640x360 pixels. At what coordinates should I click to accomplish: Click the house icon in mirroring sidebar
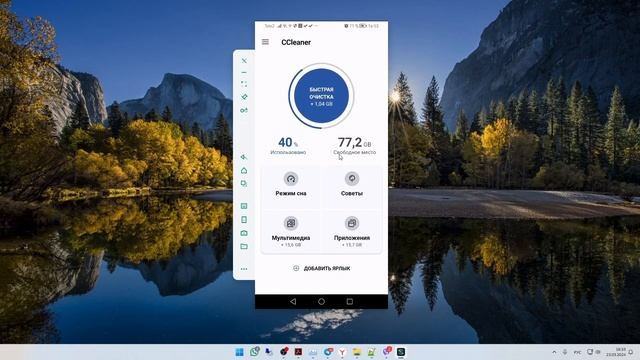coord(244,170)
